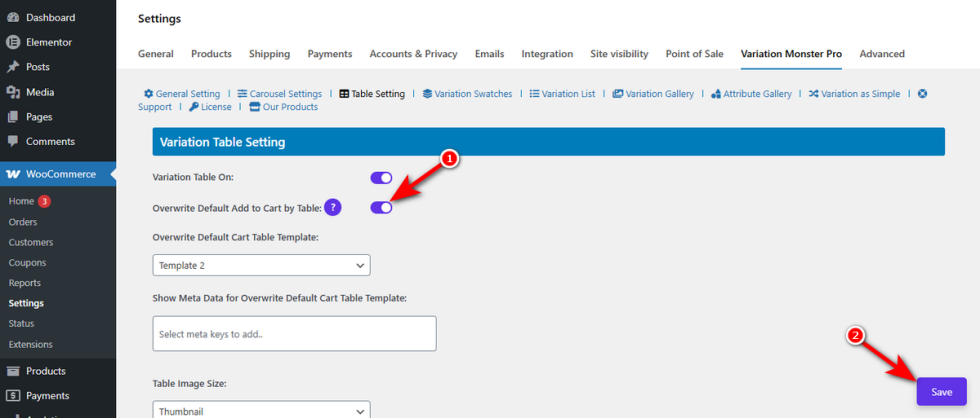This screenshot has width=980, height=418.
Task: Click the WooCommerce logo icon
Action: (12, 174)
